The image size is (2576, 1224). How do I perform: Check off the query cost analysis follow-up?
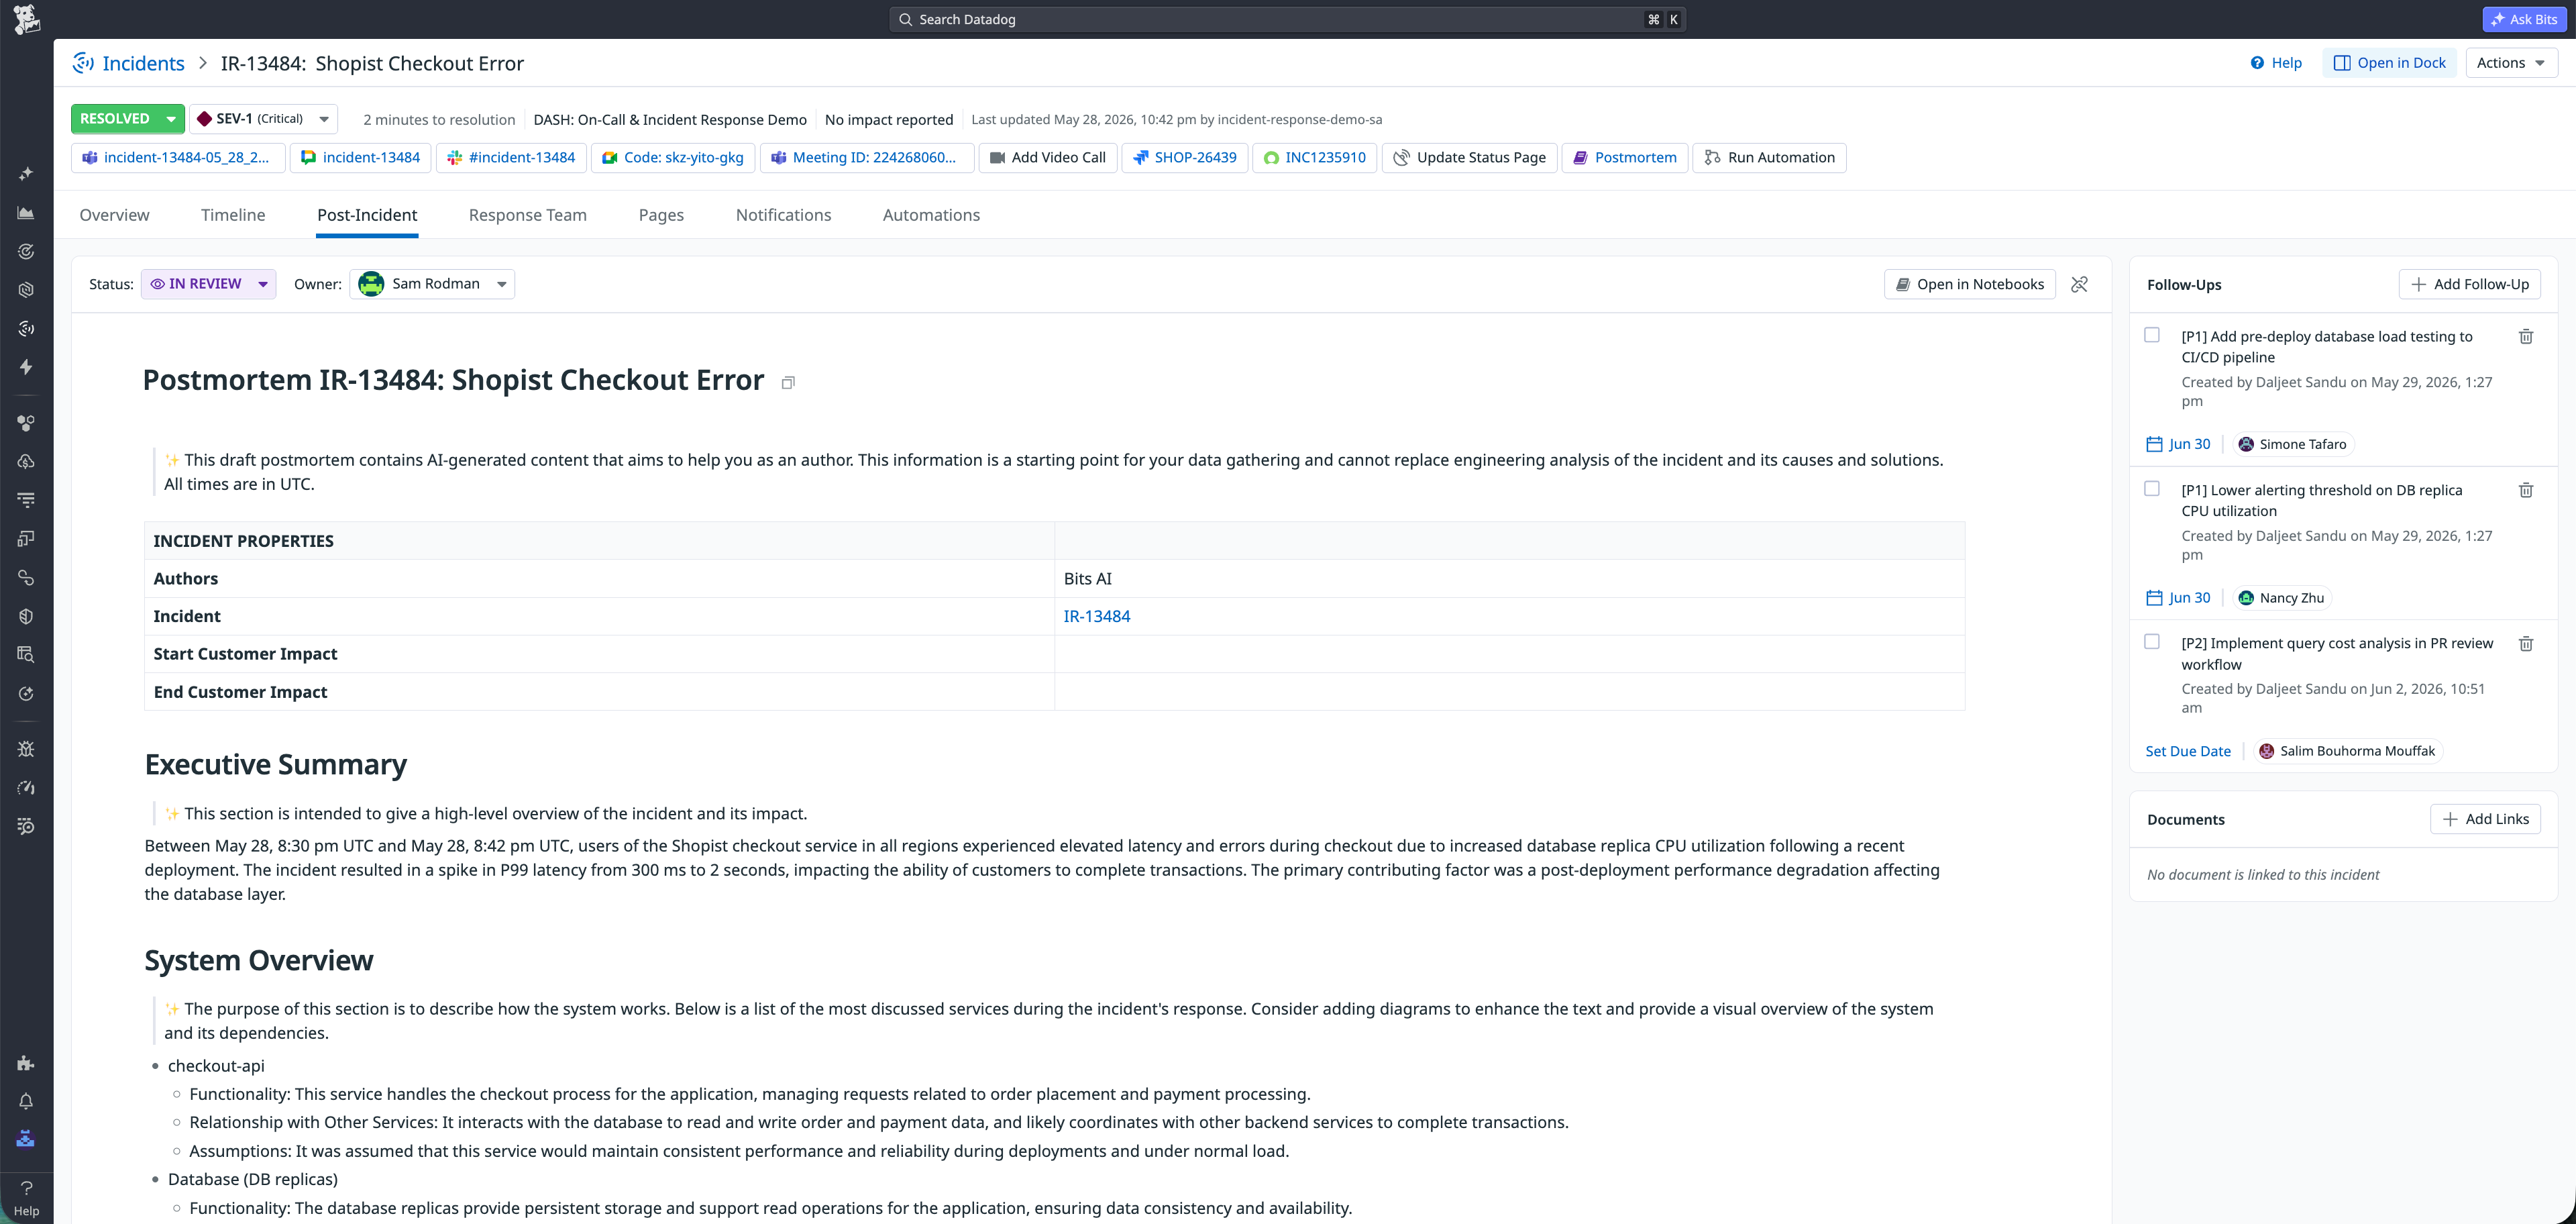(x=2152, y=642)
